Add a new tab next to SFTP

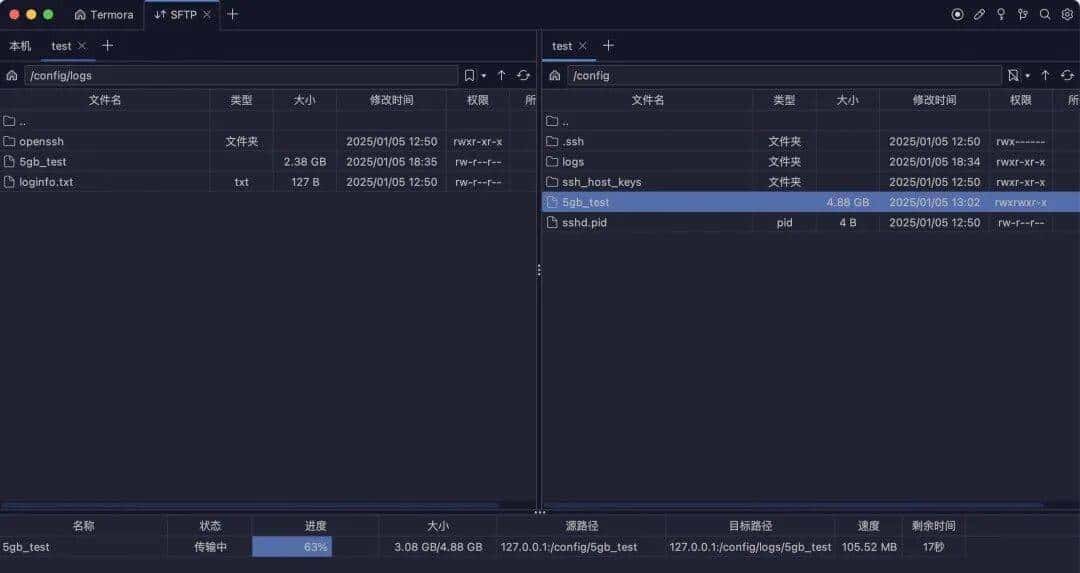coord(233,14)
